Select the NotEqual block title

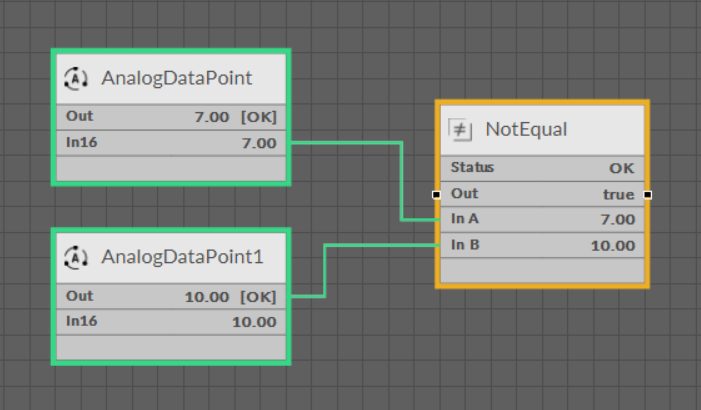pyautogui.click(x=525, y=129)
